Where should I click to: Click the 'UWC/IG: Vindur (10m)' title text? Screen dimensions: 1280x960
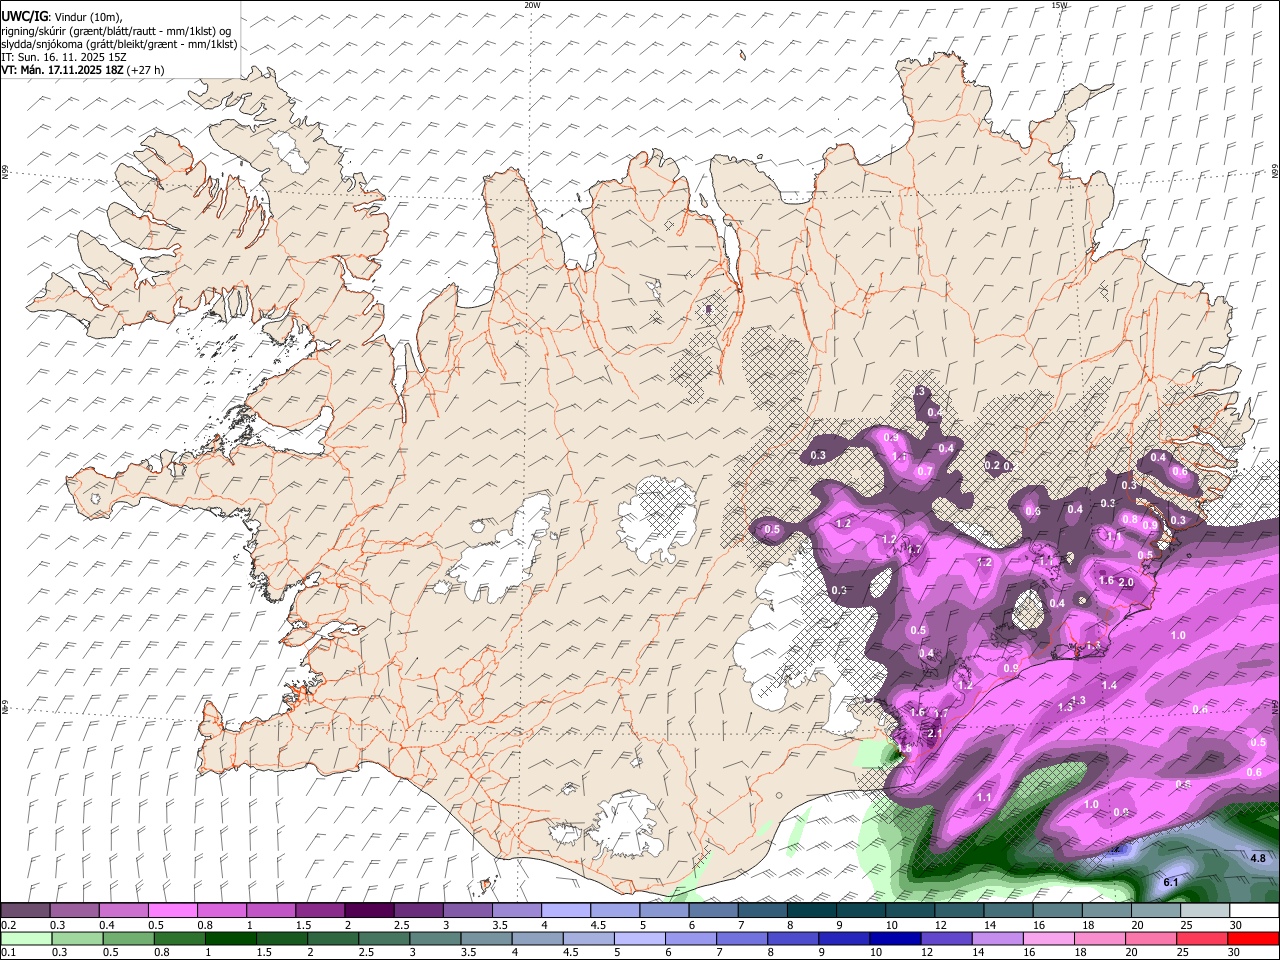[62, 17]
